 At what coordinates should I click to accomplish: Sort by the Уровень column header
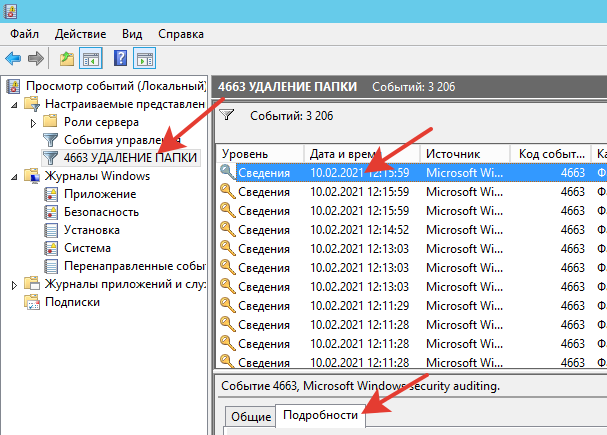point(260,154)
